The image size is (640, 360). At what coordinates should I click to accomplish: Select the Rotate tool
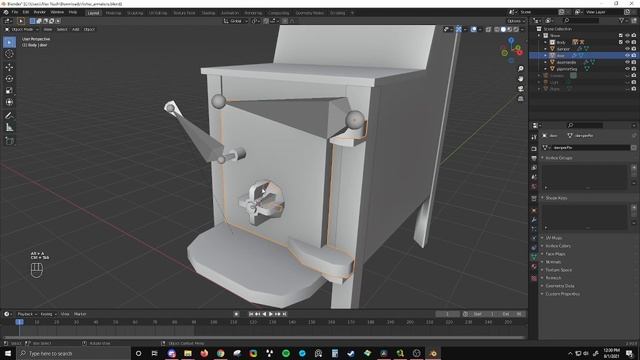click(9, 79)
